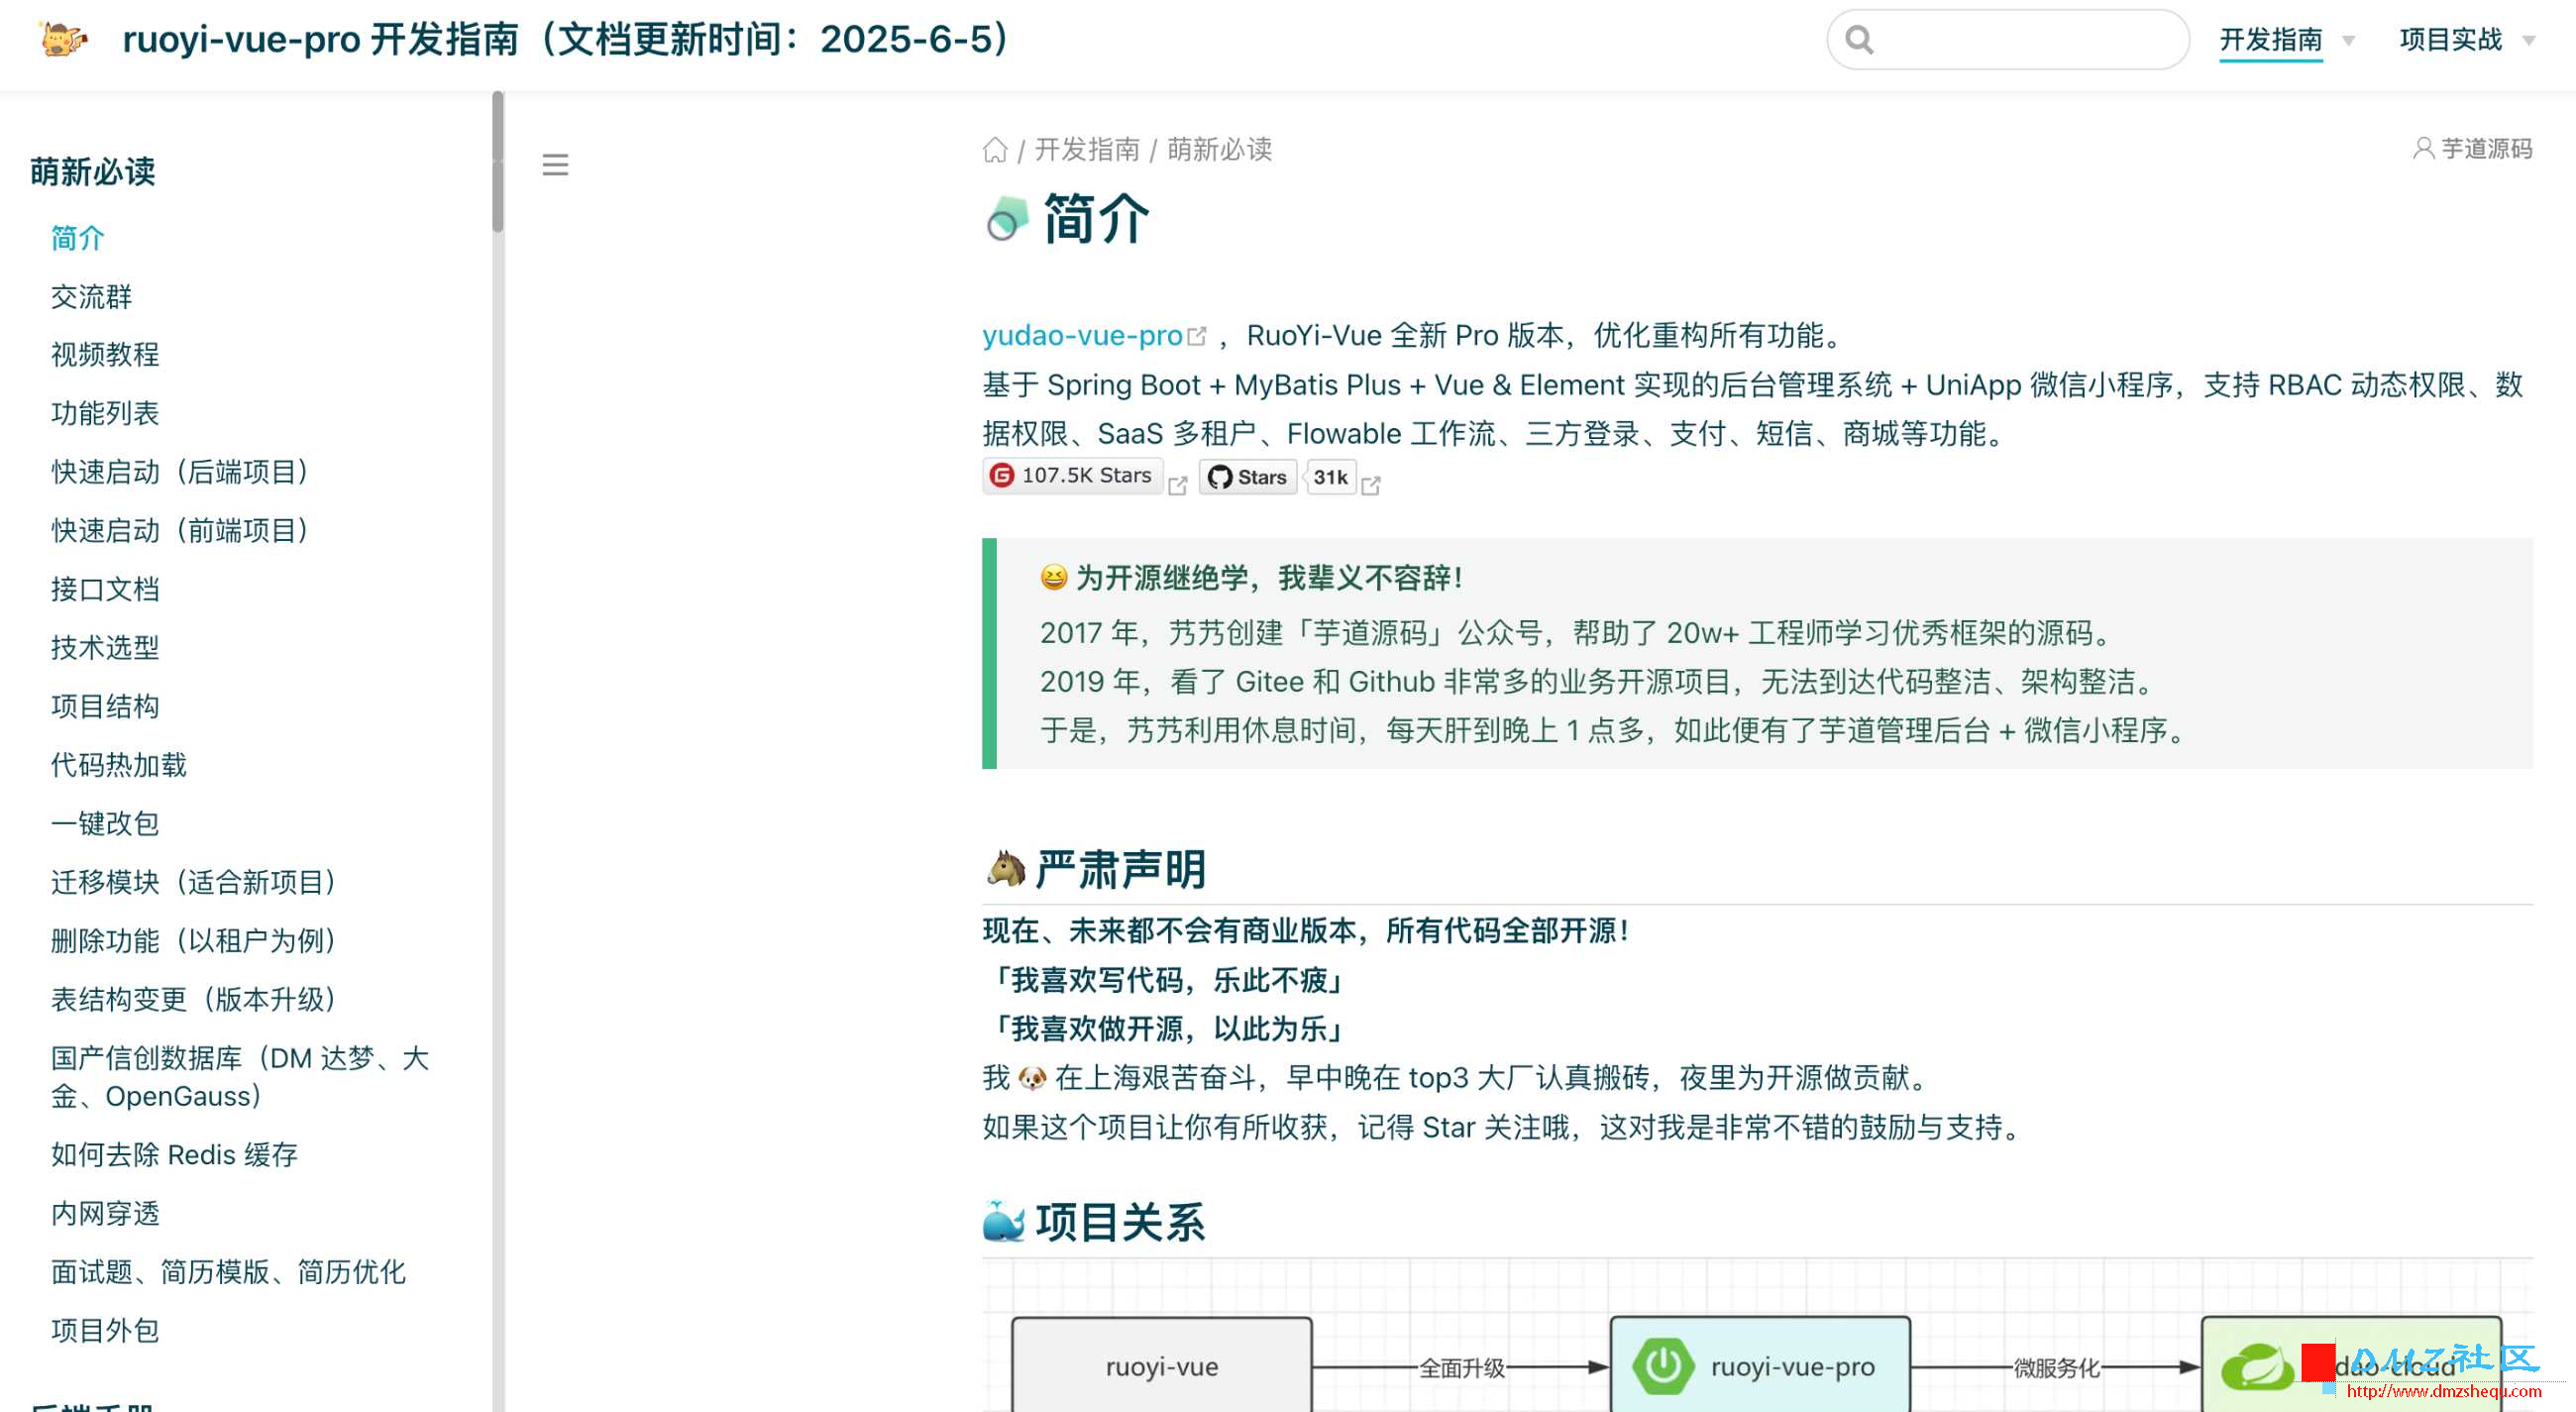
Task: Expand the 项目实战 dropdown arrow
Action: coord(2528,41)
